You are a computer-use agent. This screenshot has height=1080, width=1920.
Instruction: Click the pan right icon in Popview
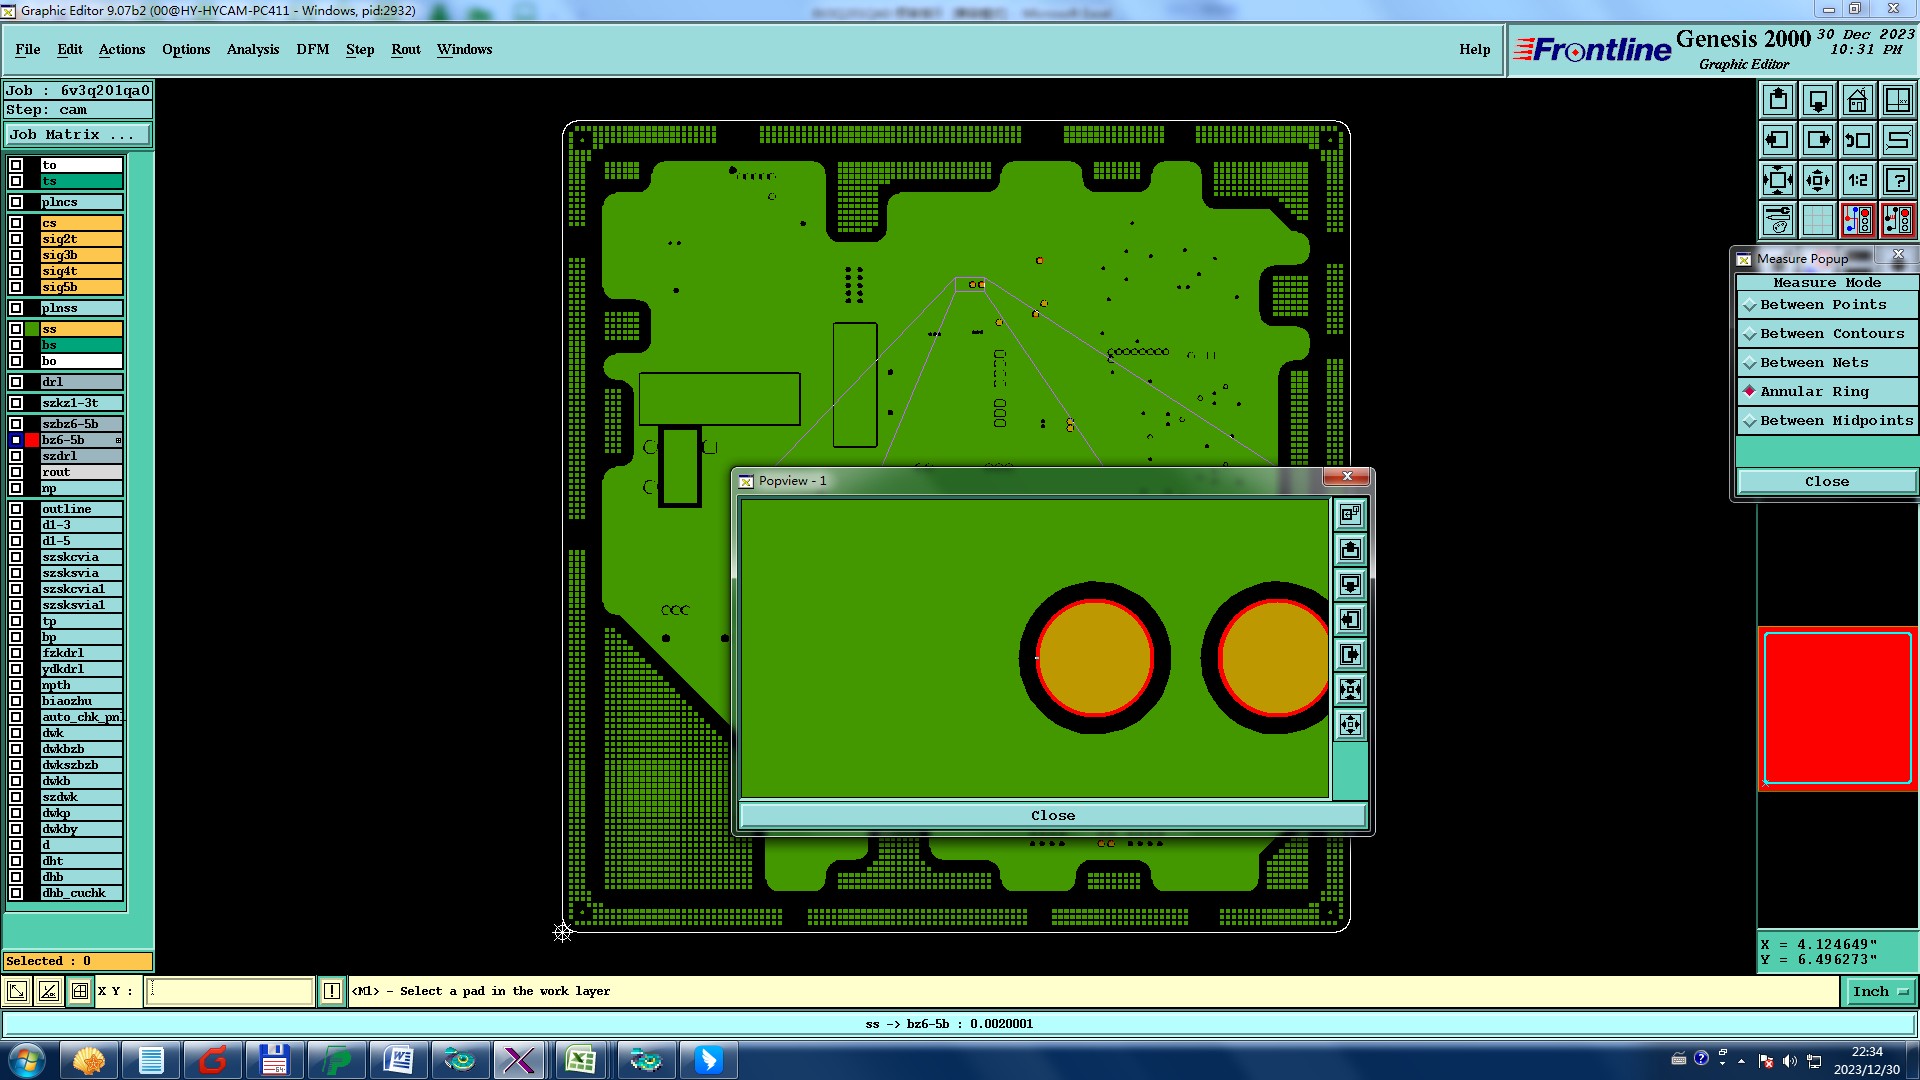[1350, 654]
